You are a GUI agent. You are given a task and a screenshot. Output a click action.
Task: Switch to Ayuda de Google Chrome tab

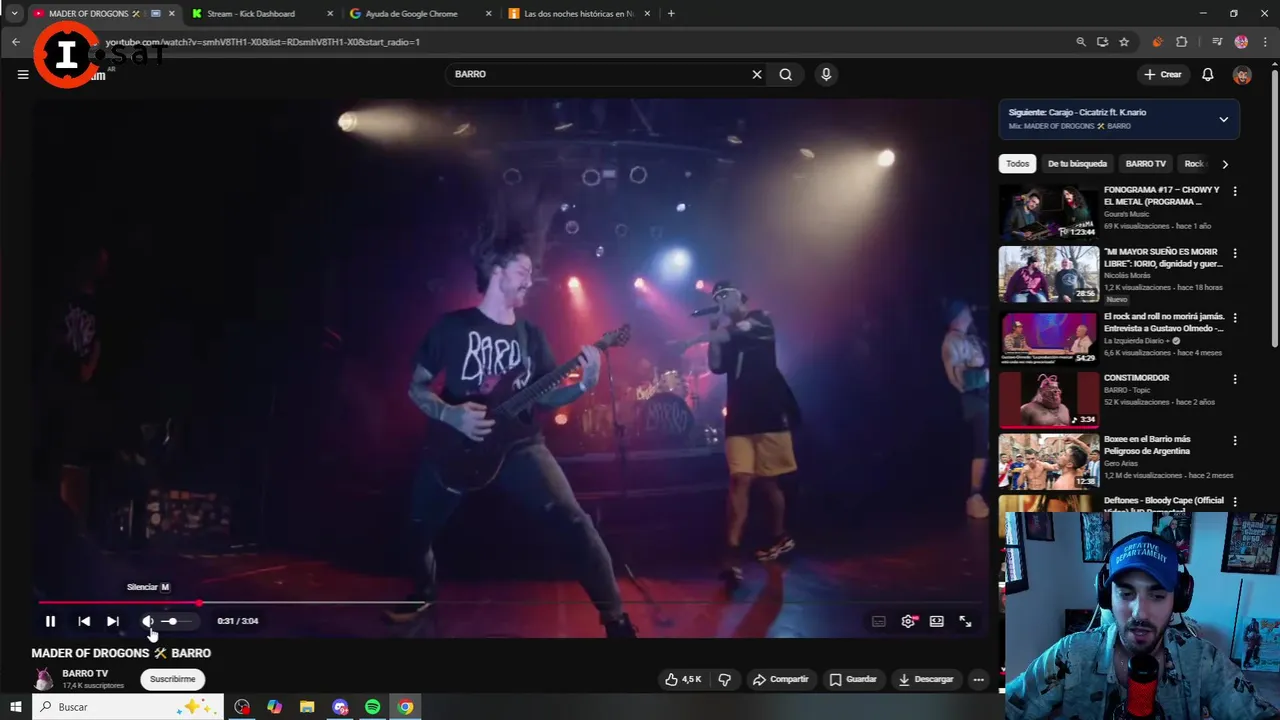click(x=418, y=14)
